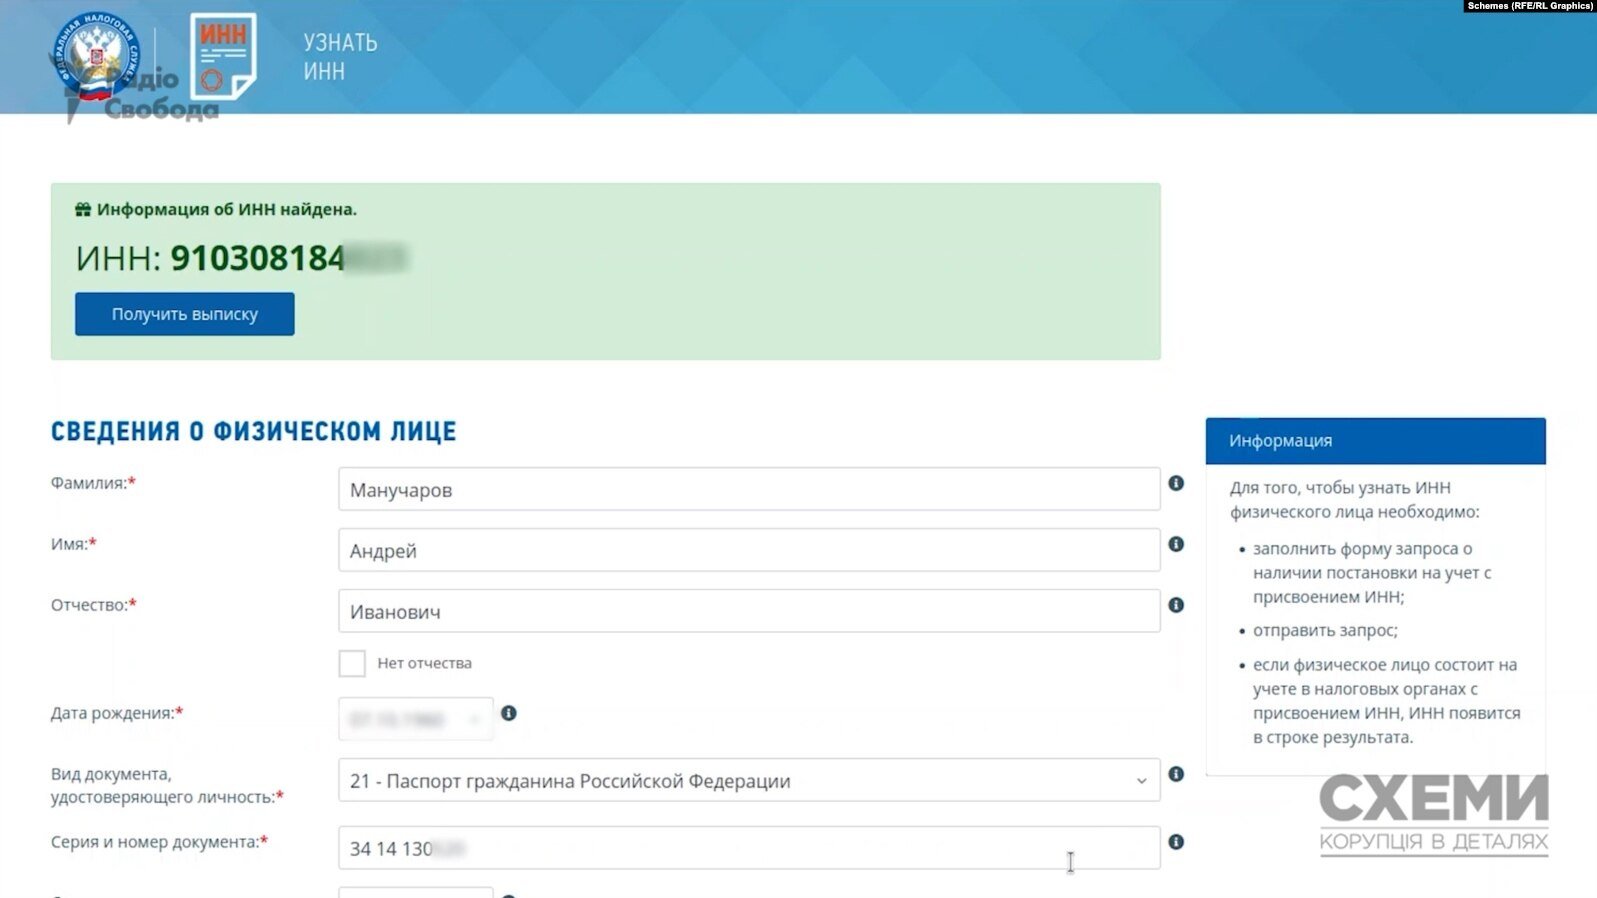Click info icon beside Фамилия field
This screenshot has height=898, width=1597.
(1176, 483)
